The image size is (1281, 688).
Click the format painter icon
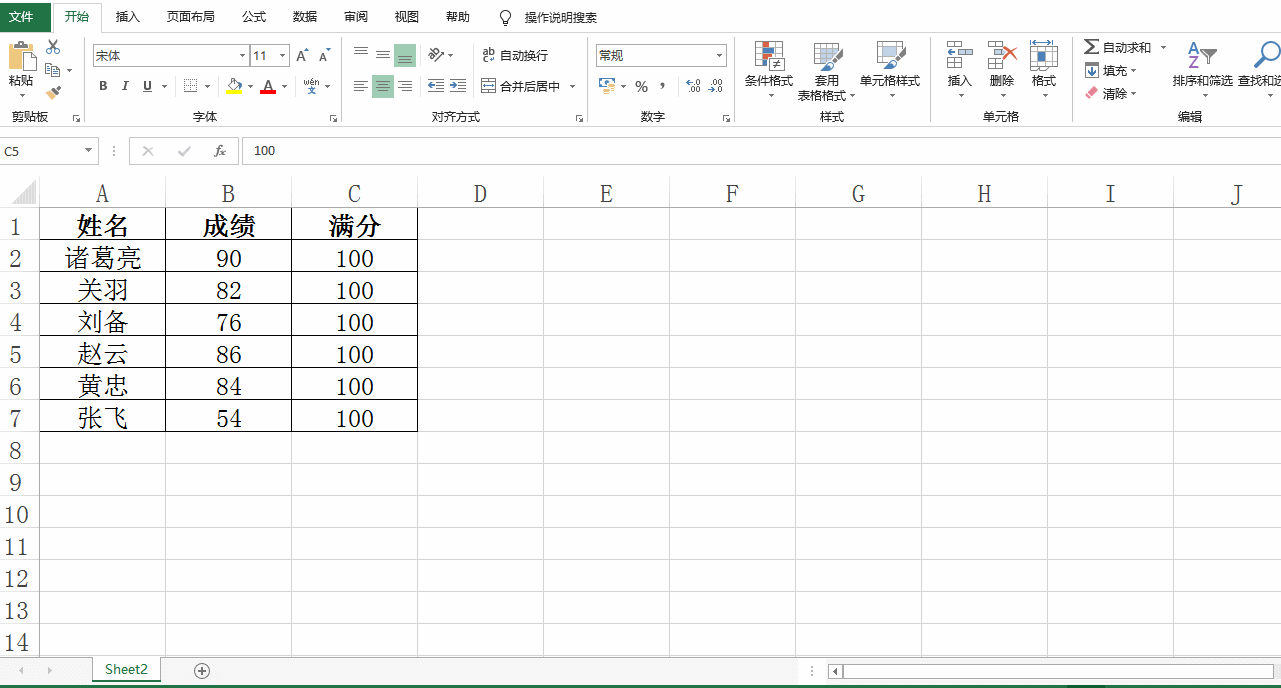point(52,91)
